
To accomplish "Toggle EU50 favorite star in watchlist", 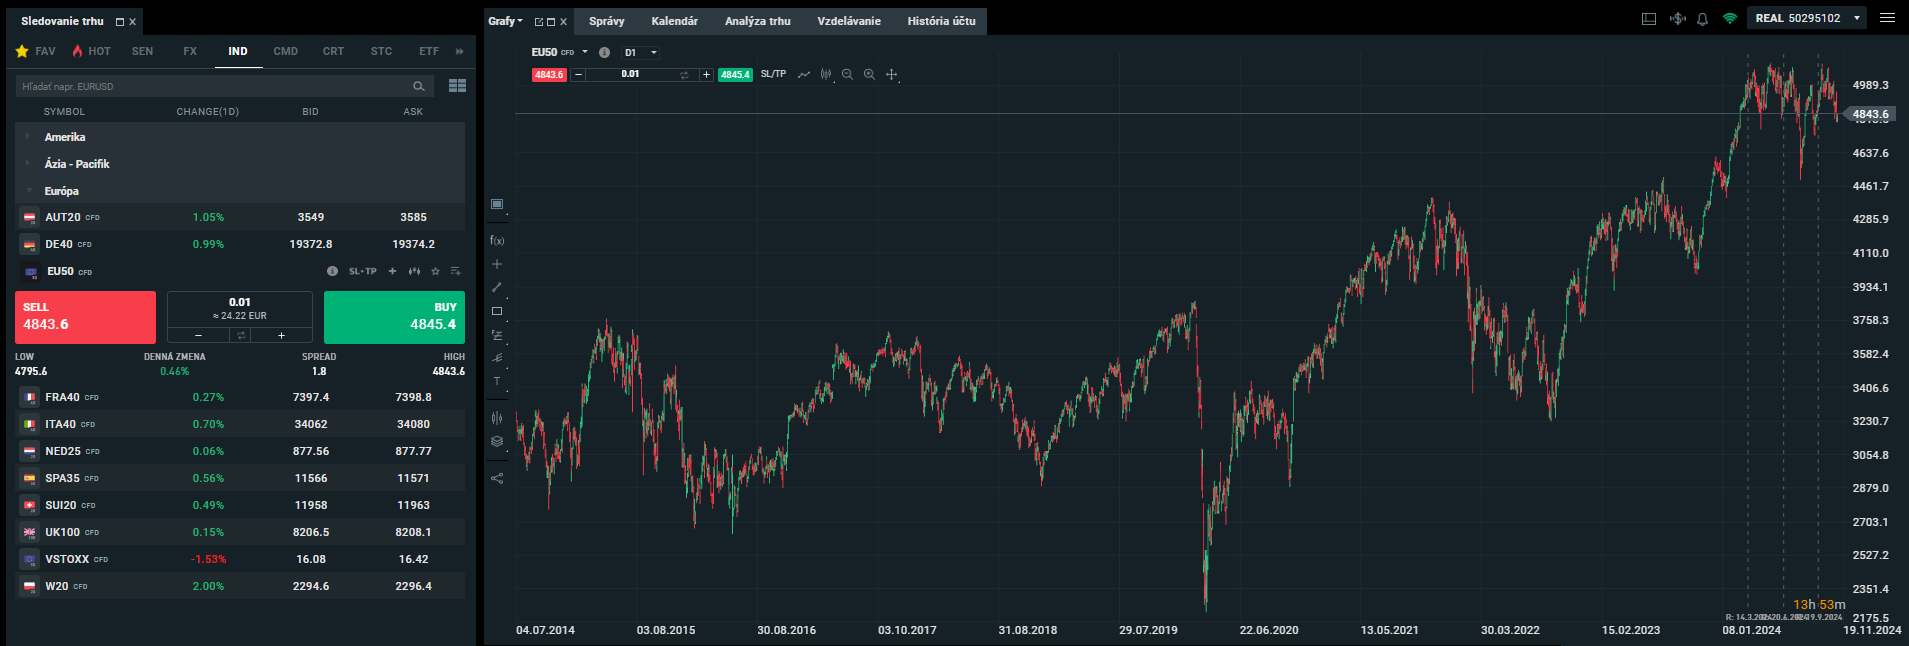I will [x=435, y=272].
